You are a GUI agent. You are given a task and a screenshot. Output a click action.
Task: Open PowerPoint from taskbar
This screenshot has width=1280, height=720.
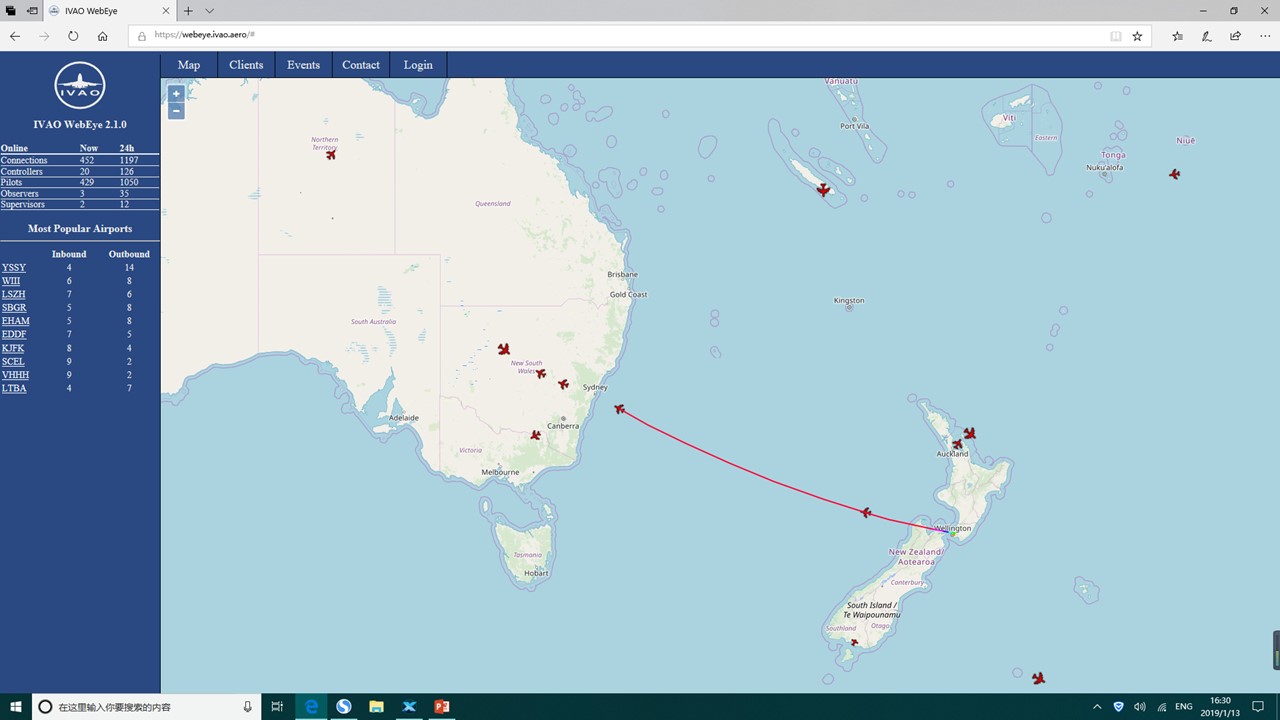coord(442,706)
